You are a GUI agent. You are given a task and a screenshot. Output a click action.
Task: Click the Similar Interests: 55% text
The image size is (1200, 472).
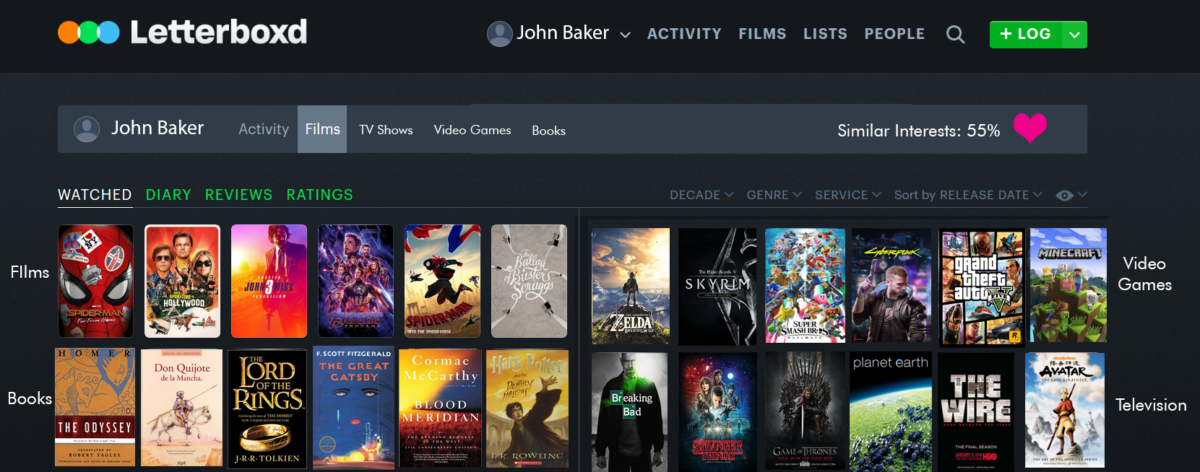(918, 130)
